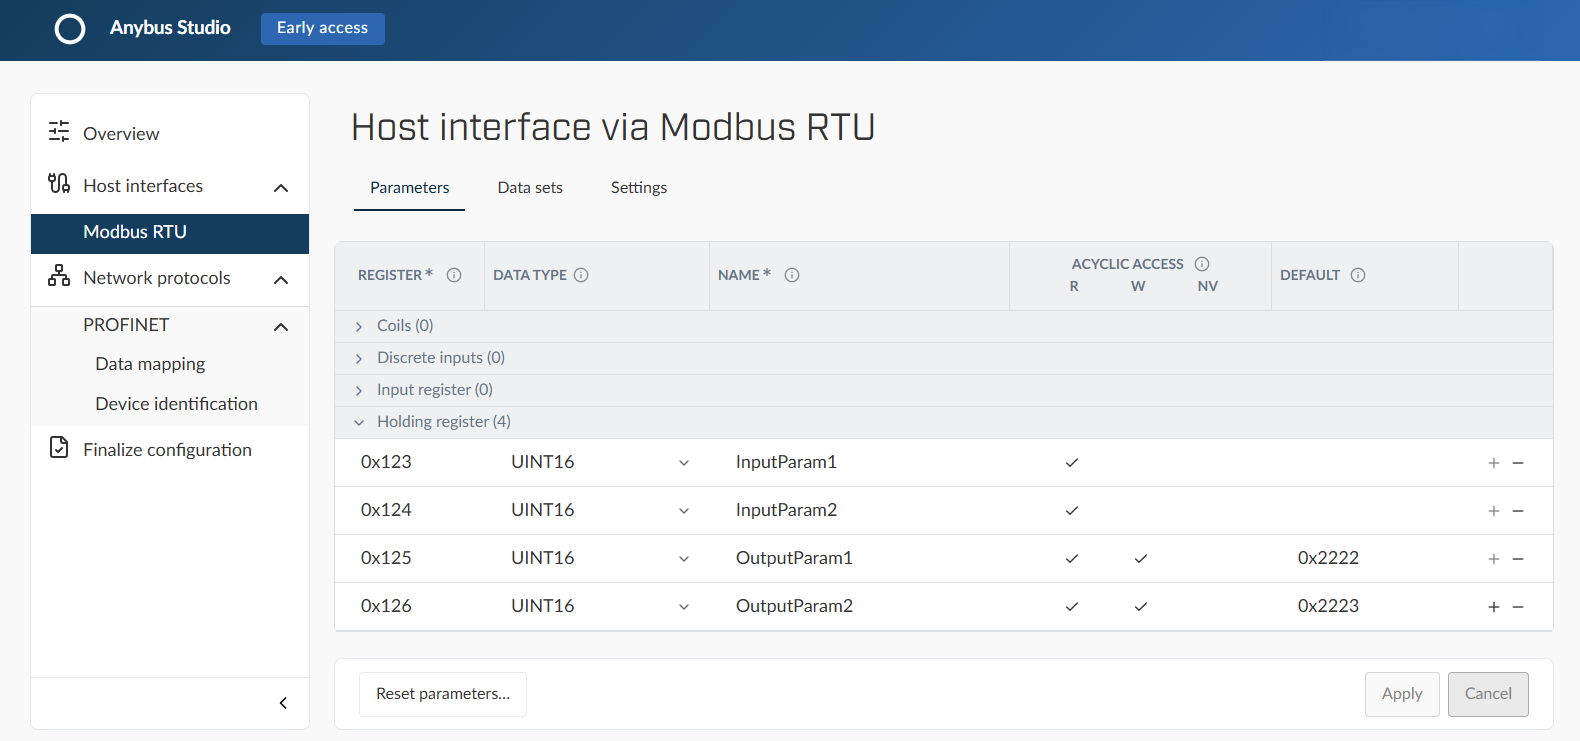The width and height of the screenshot is (1580, 741).
Task: Add a row after InputParam1 with plus
Action: (x=1494, y=463)
